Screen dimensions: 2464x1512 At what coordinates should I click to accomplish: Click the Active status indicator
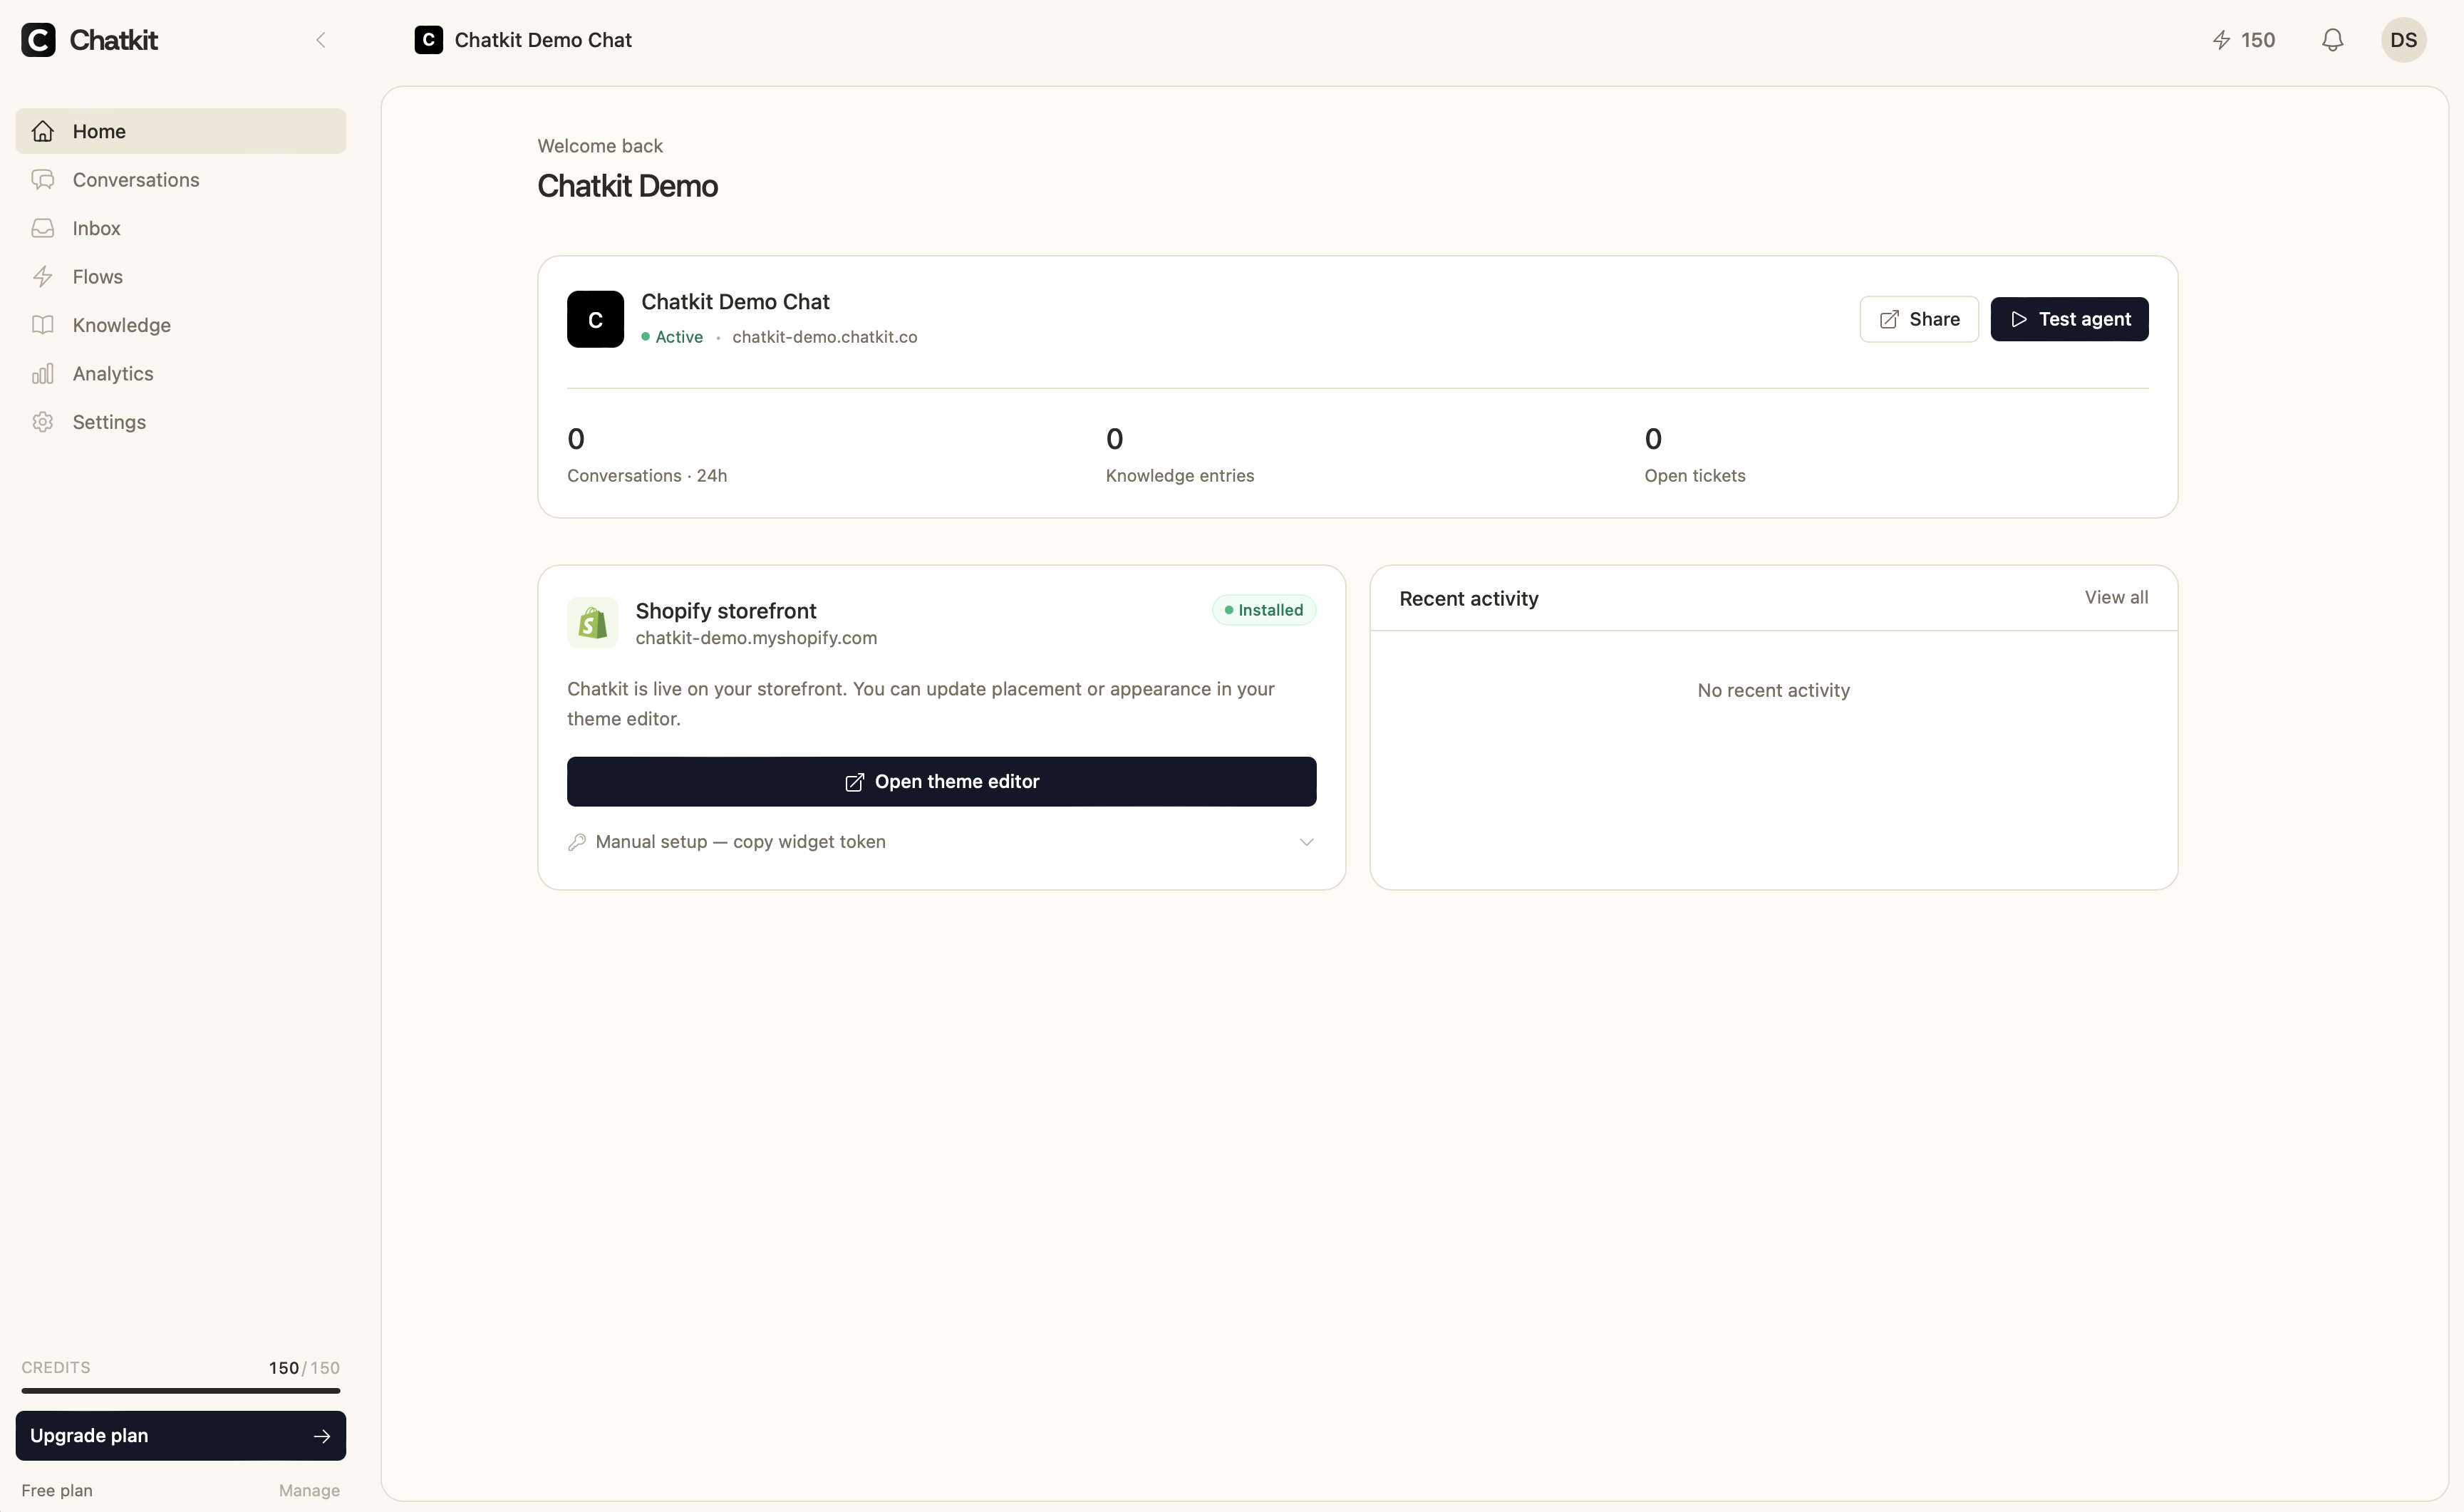pos(672,337)
